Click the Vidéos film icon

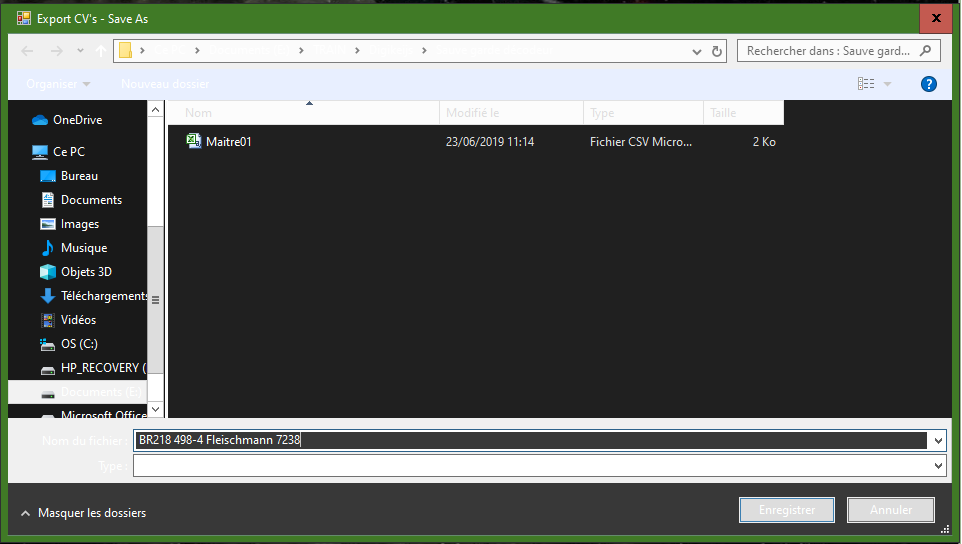(48, 320)
